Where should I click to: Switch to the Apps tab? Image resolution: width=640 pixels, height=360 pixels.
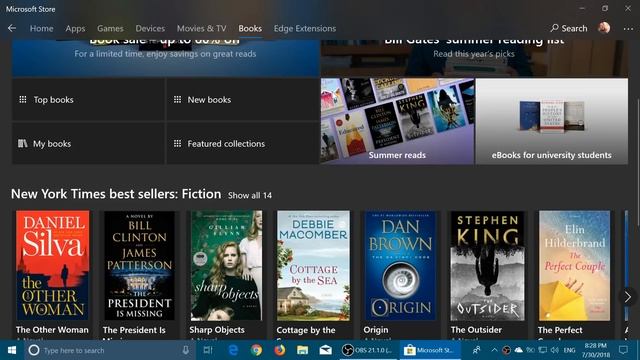point(75,28)
